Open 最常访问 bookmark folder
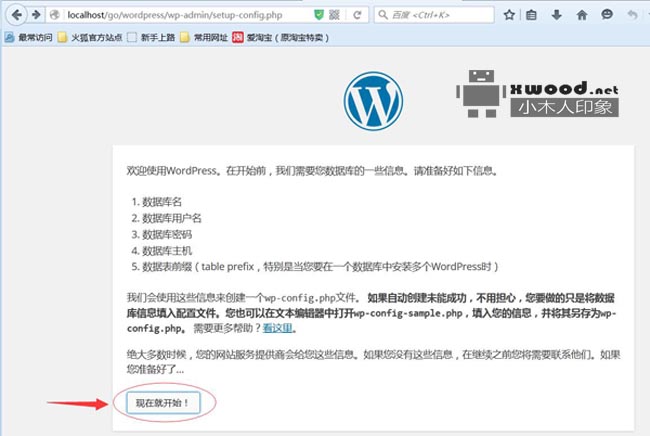The image size is (650, 436). [29, 38]
